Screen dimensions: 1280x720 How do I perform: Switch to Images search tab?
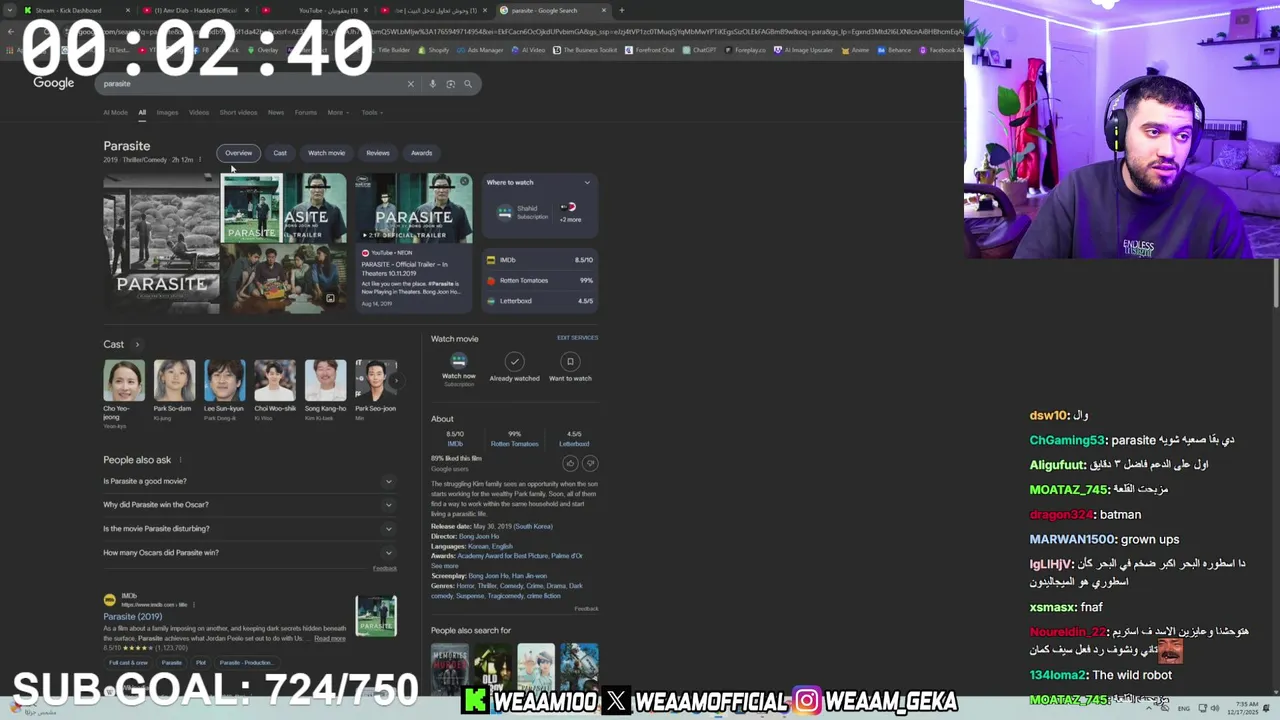[167, 112]
